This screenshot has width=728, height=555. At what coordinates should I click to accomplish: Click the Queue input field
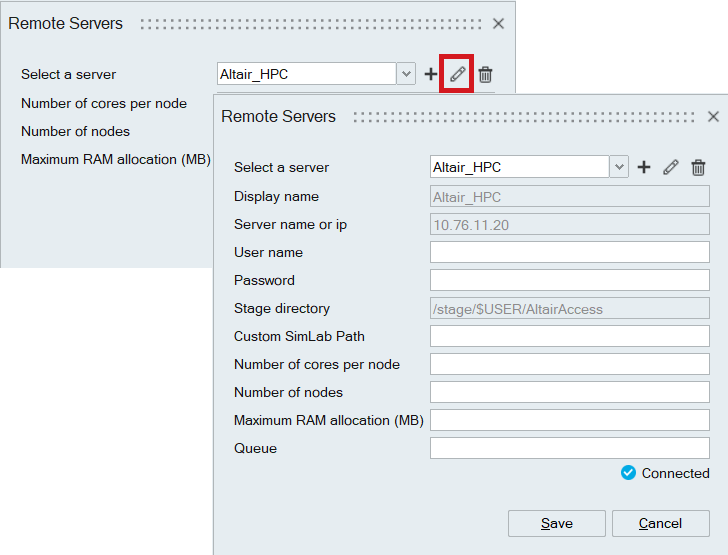point(569,448)
